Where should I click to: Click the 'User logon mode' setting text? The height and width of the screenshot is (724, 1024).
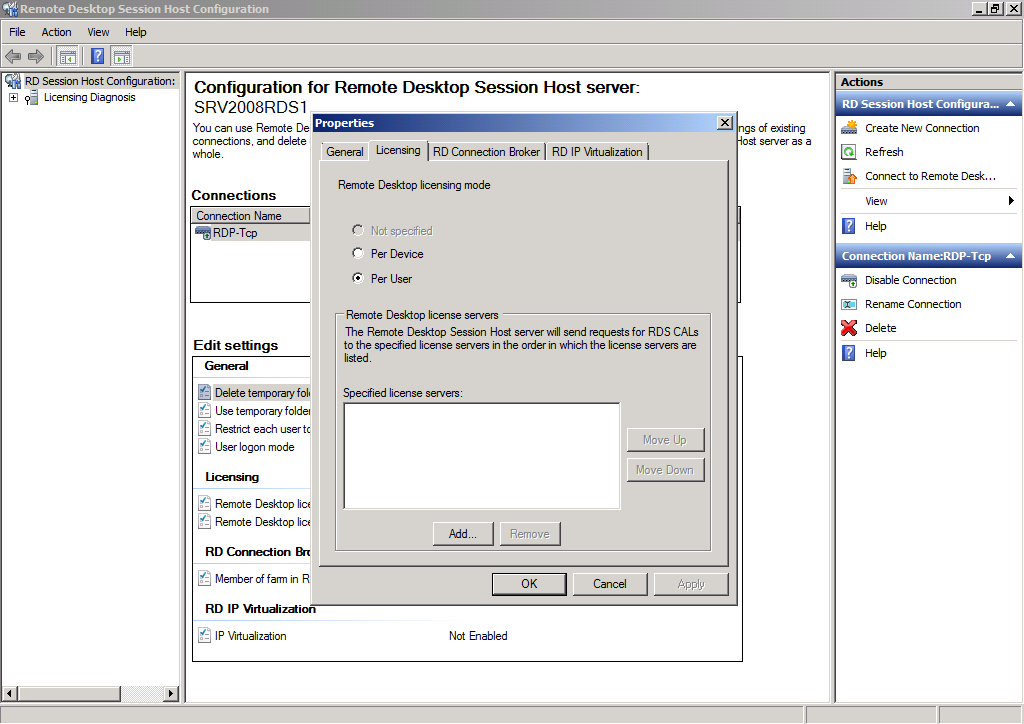pos(255,447)
